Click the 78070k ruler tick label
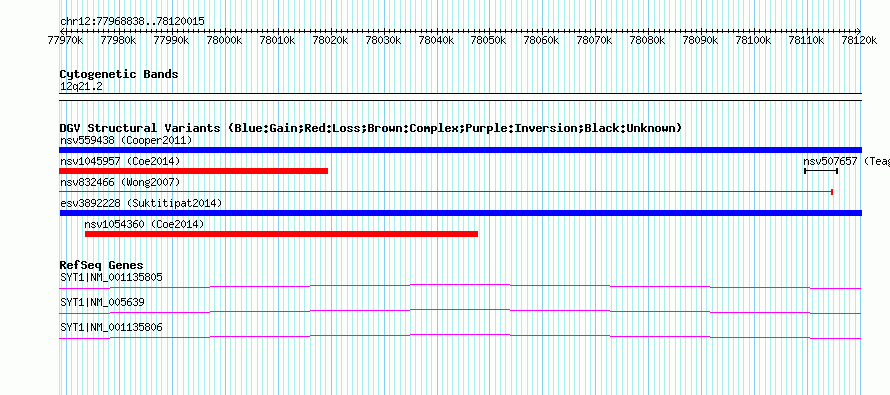Screen dimensions: 890x395 (x=595, y=40)
